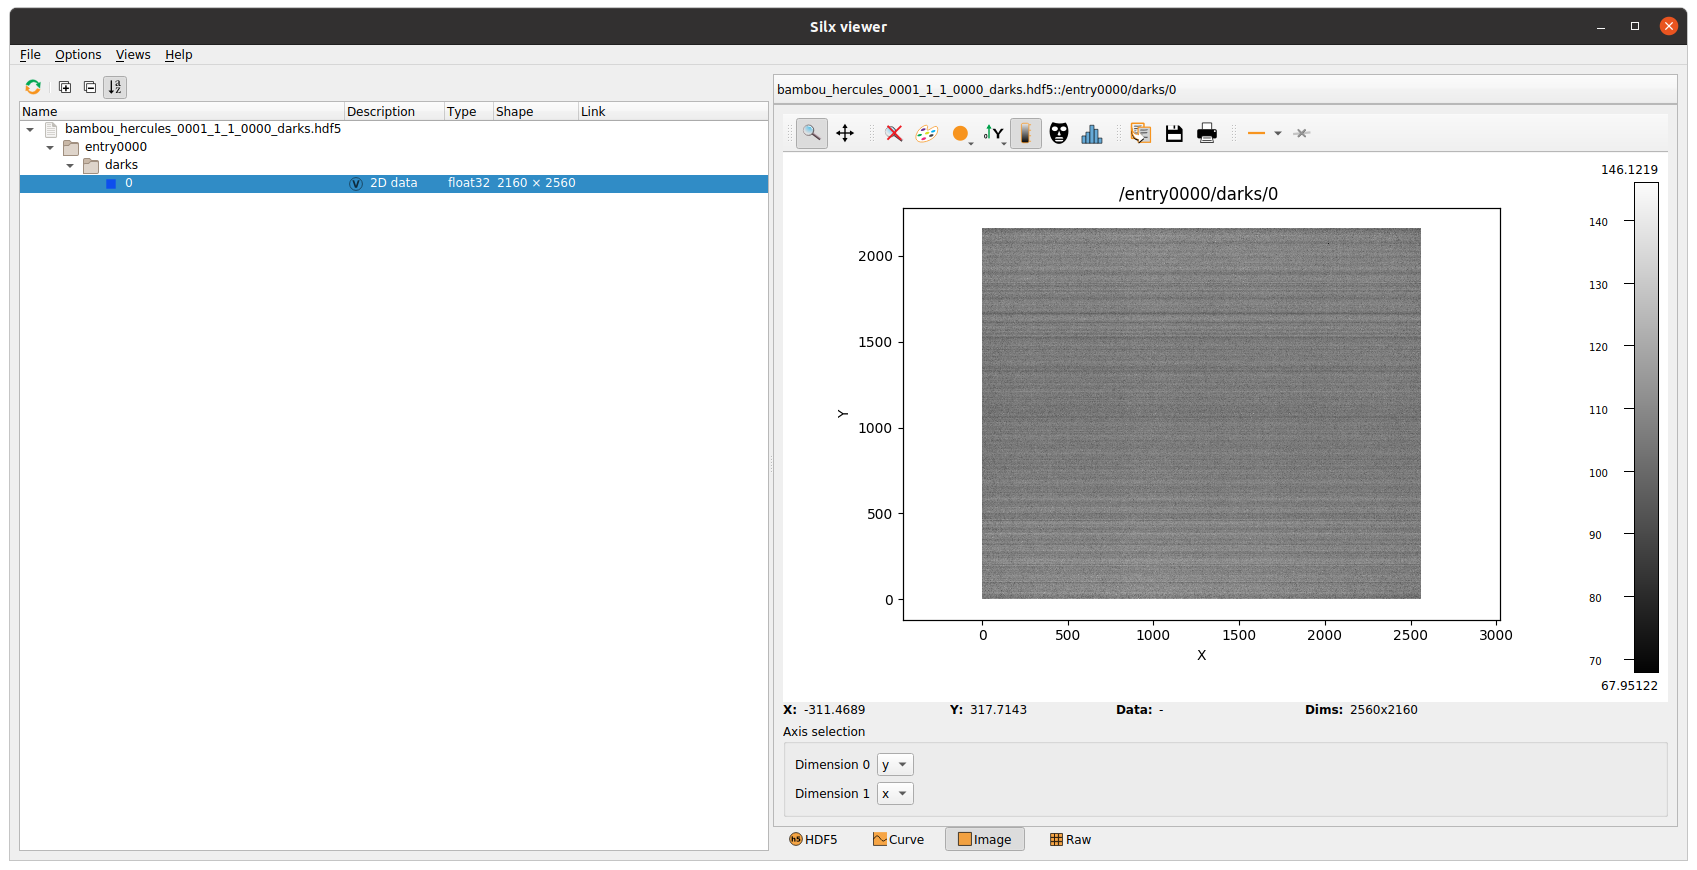This screenshot has width=1697, height=870.
Task: Open the profile tool dropdown arrow
Action: click(x=1278, y=133)
